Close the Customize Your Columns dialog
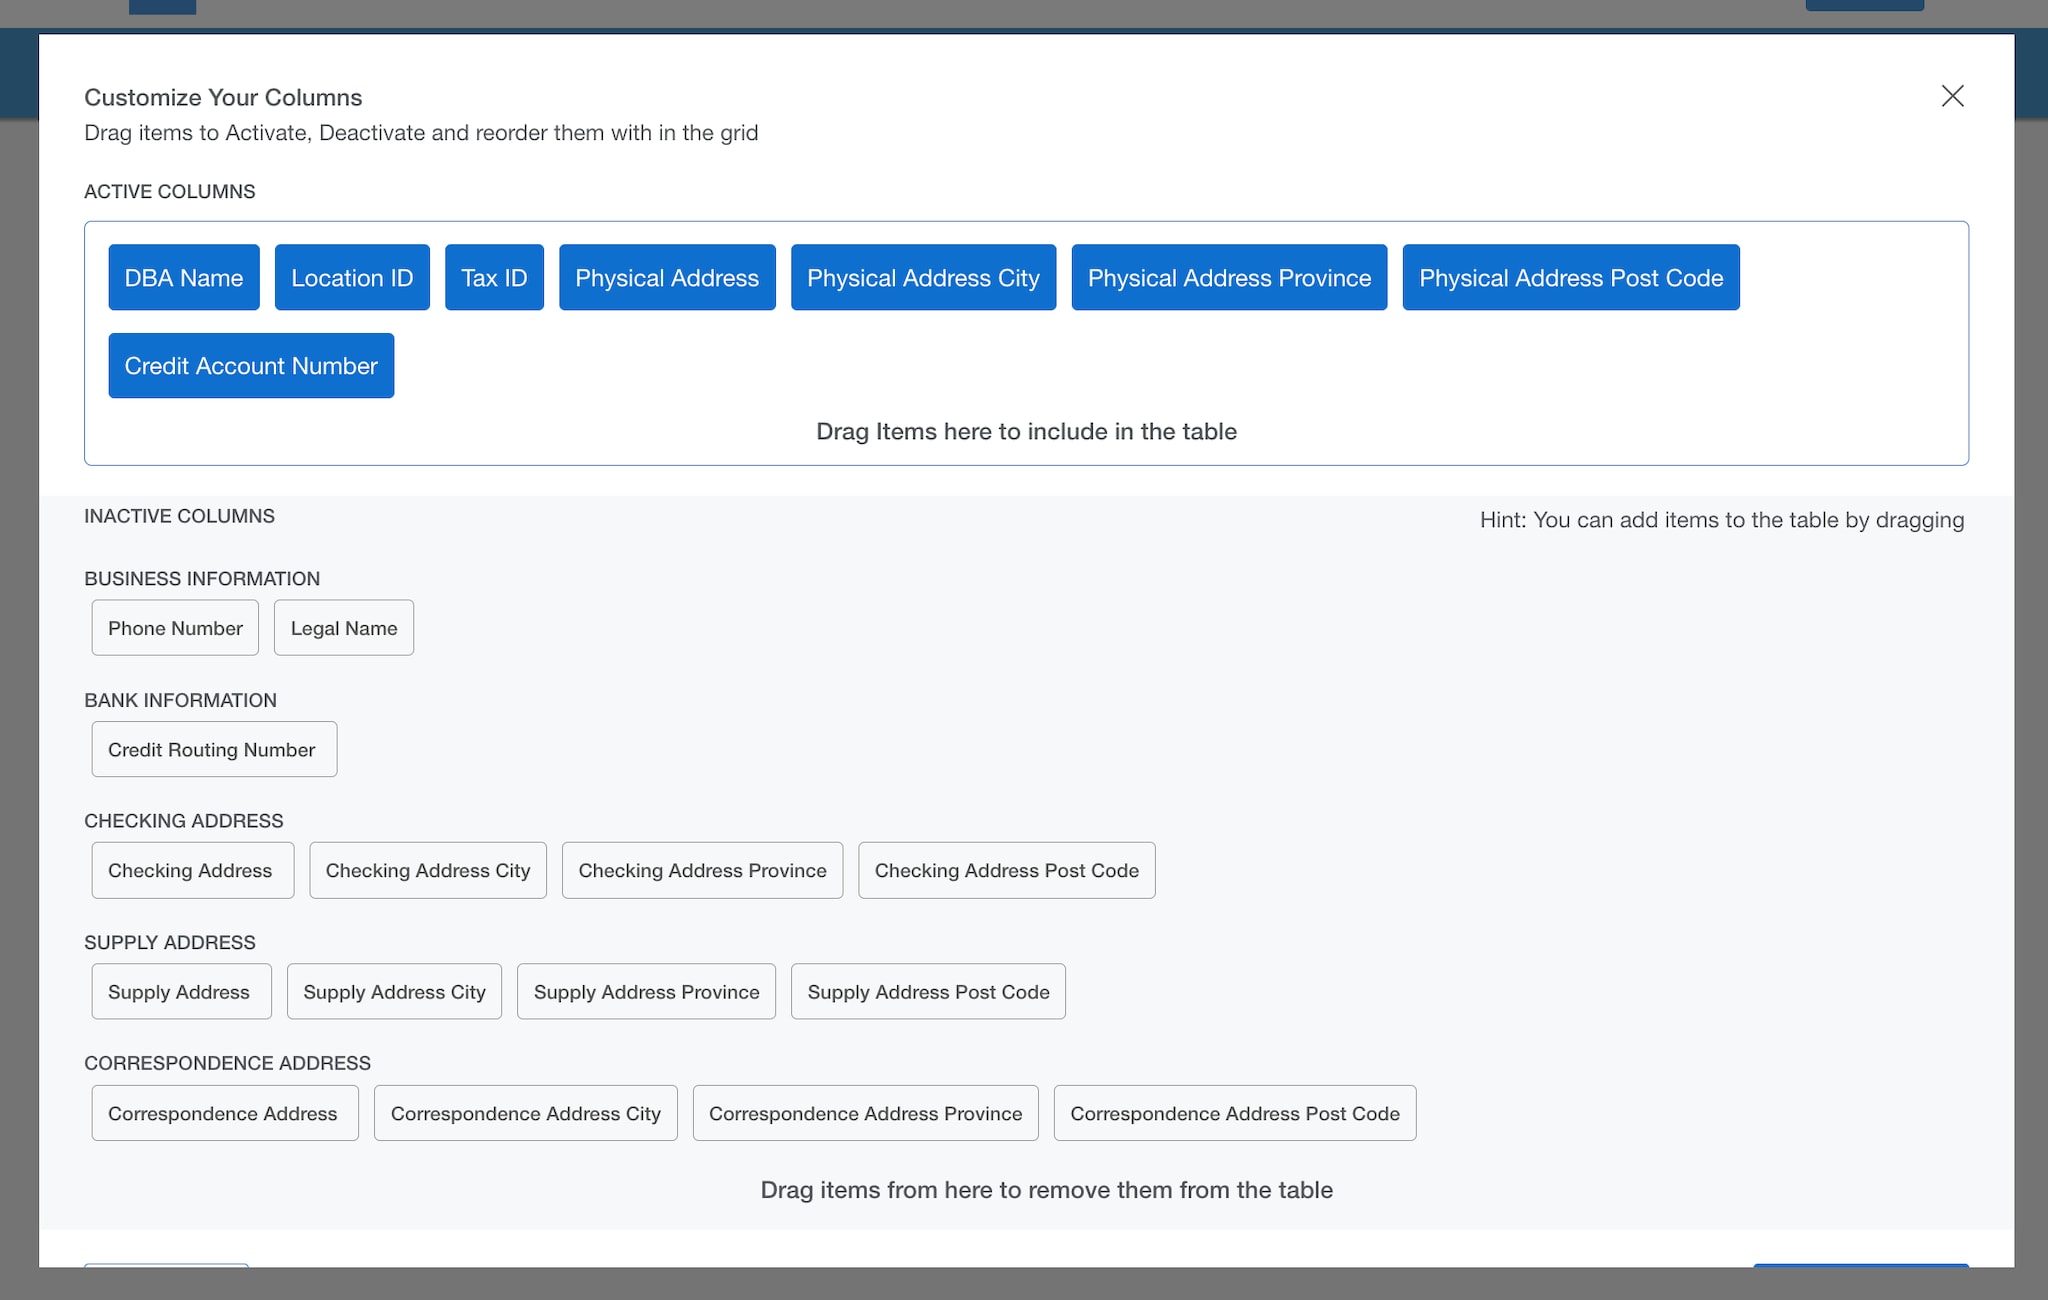2048x1300 pixels. click(1952, 96)
